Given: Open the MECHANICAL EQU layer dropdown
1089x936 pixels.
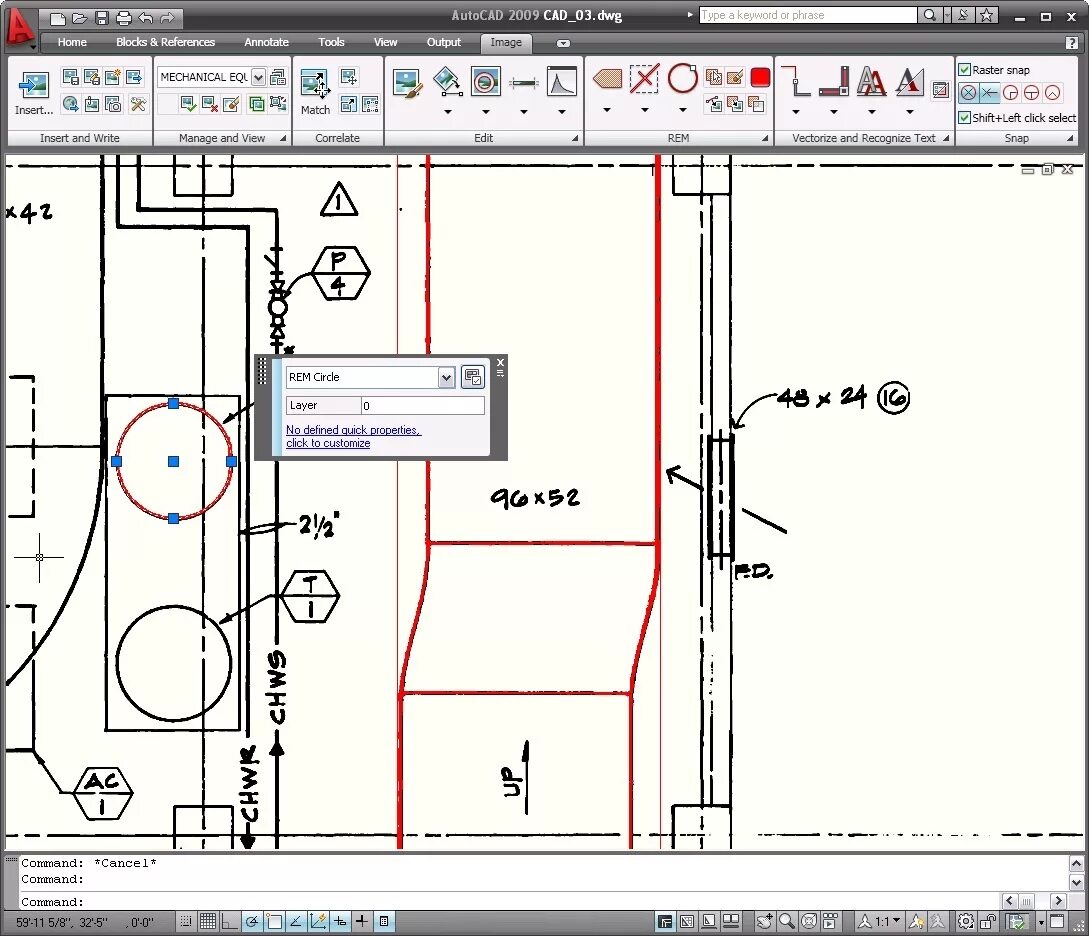Looking at the screenshot, I should 258,77.
